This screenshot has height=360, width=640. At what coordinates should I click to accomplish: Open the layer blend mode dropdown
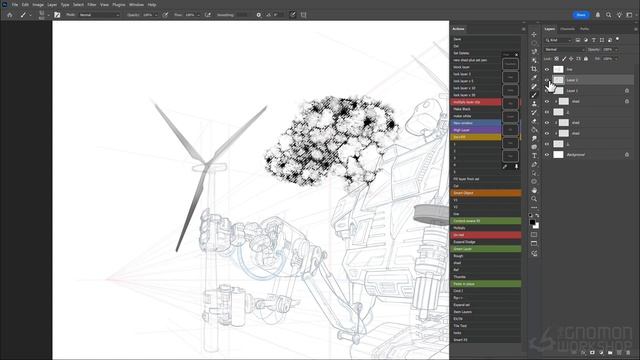click(x=565, y=49)
